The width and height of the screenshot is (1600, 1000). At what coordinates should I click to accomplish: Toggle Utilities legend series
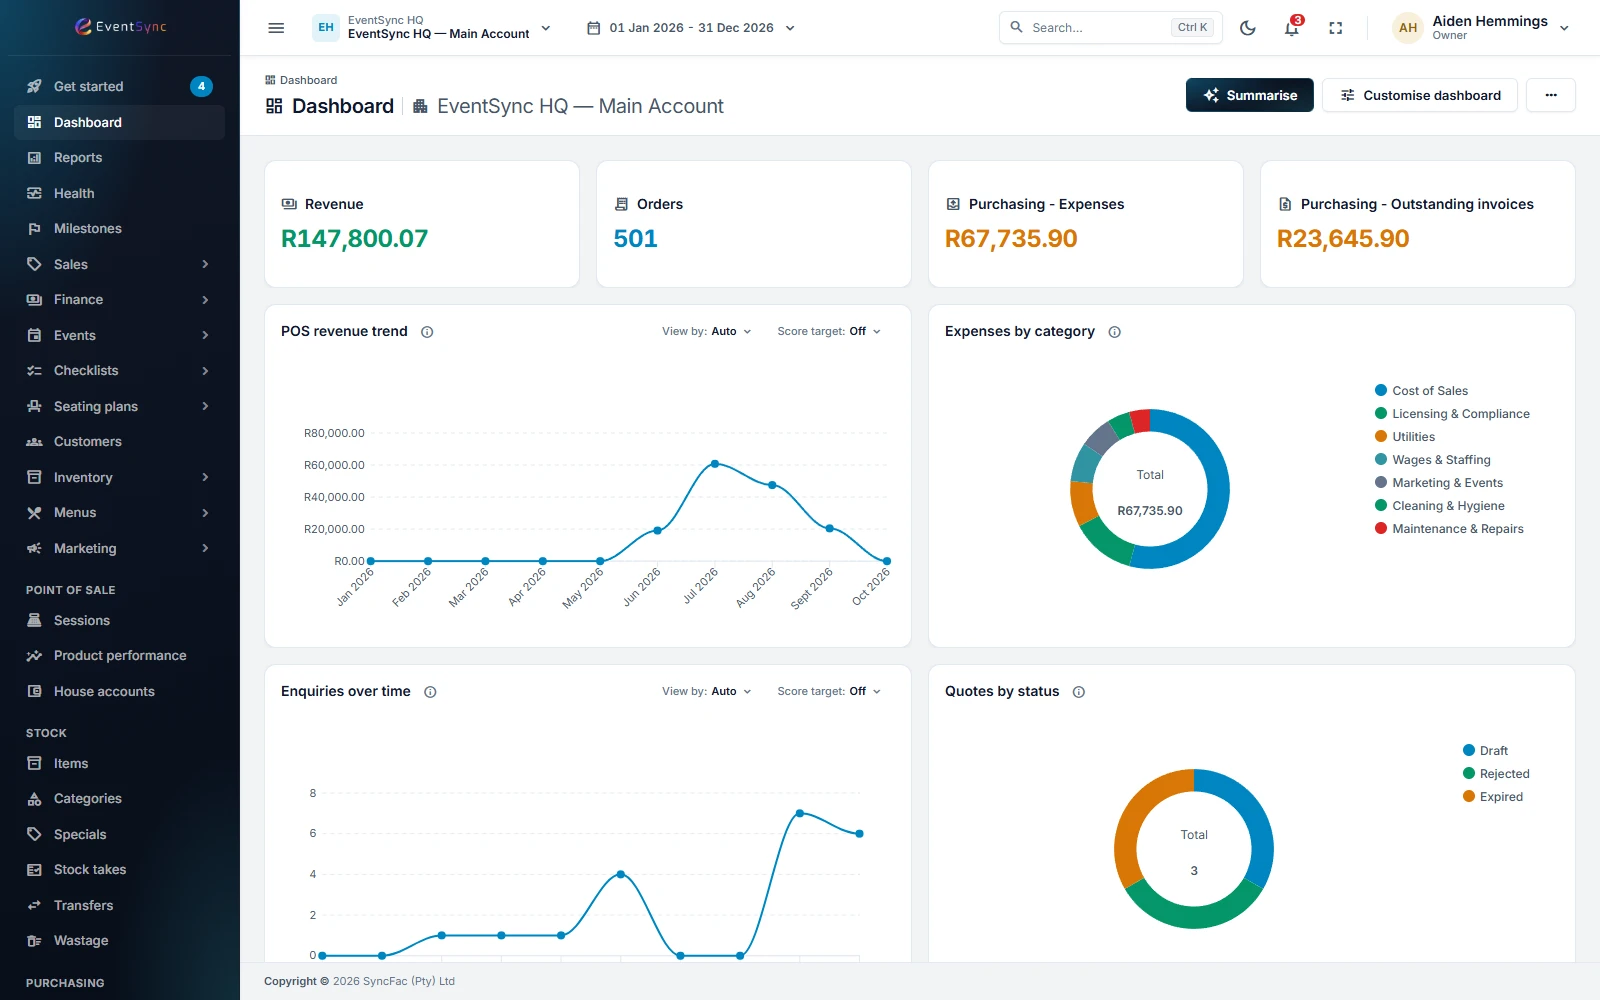click(1404, 437)
